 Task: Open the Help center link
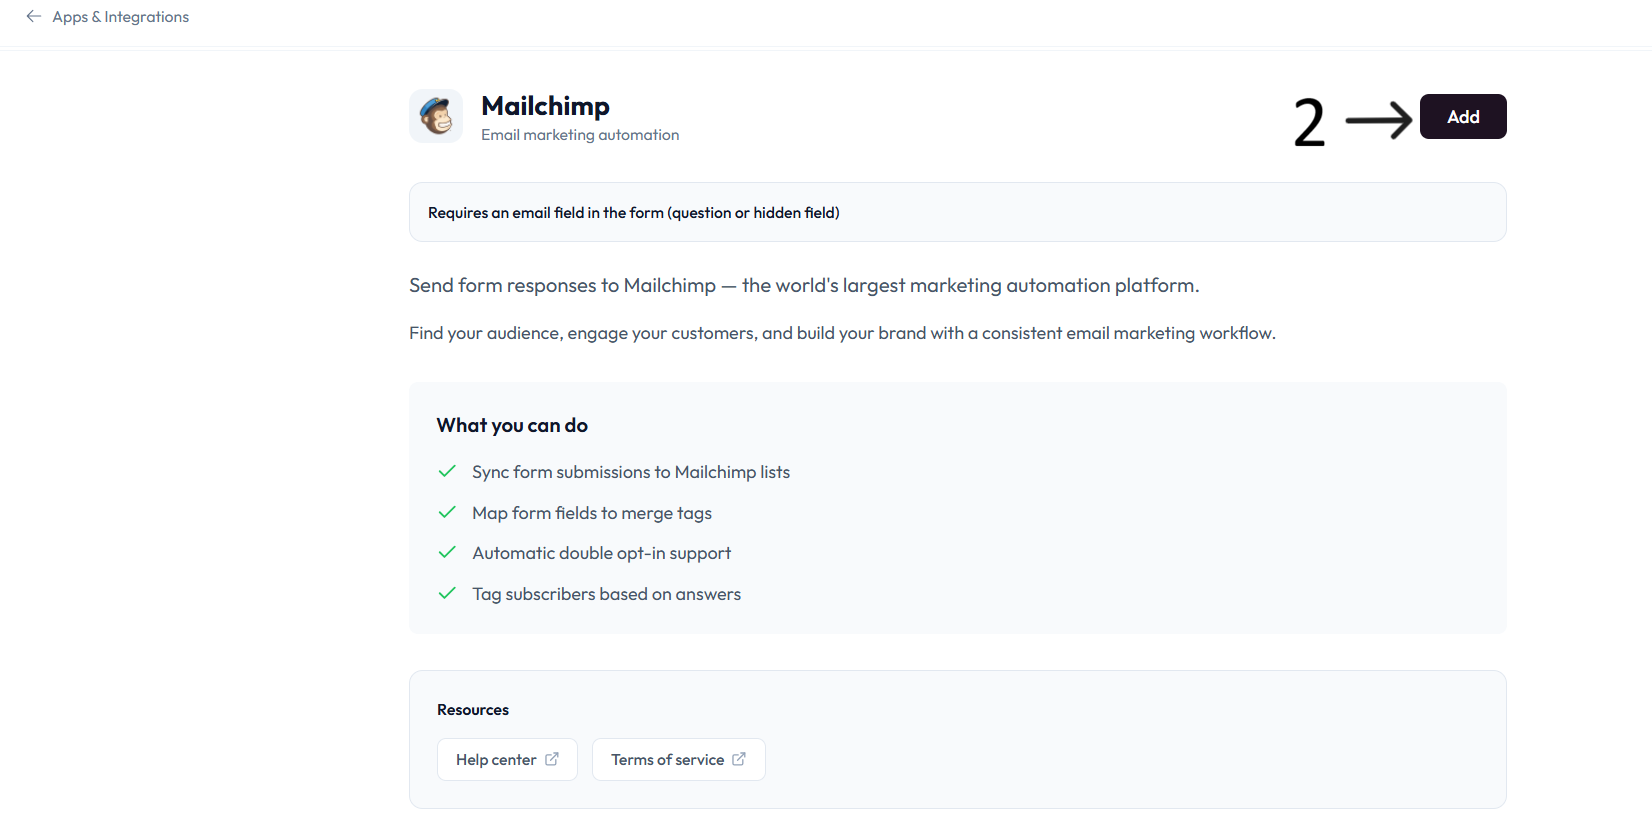507,760
